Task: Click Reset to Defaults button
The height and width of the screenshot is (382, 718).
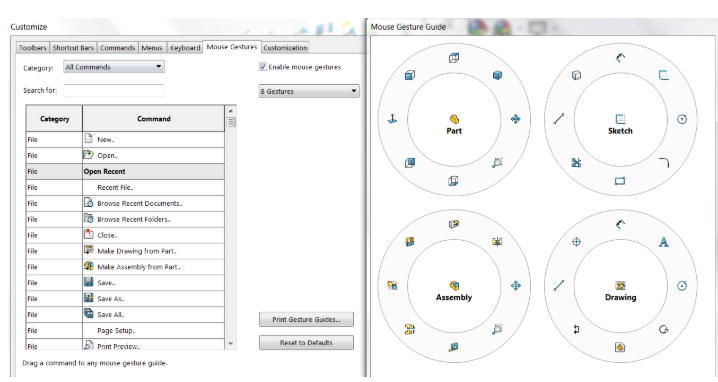Action: click(x=306, y=343)
